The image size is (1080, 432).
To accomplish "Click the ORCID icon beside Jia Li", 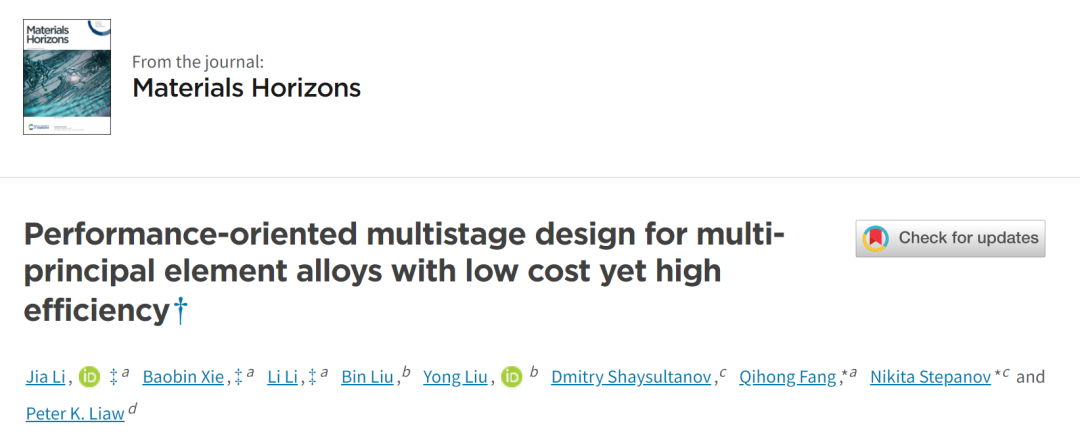I will tap(89, 377).
